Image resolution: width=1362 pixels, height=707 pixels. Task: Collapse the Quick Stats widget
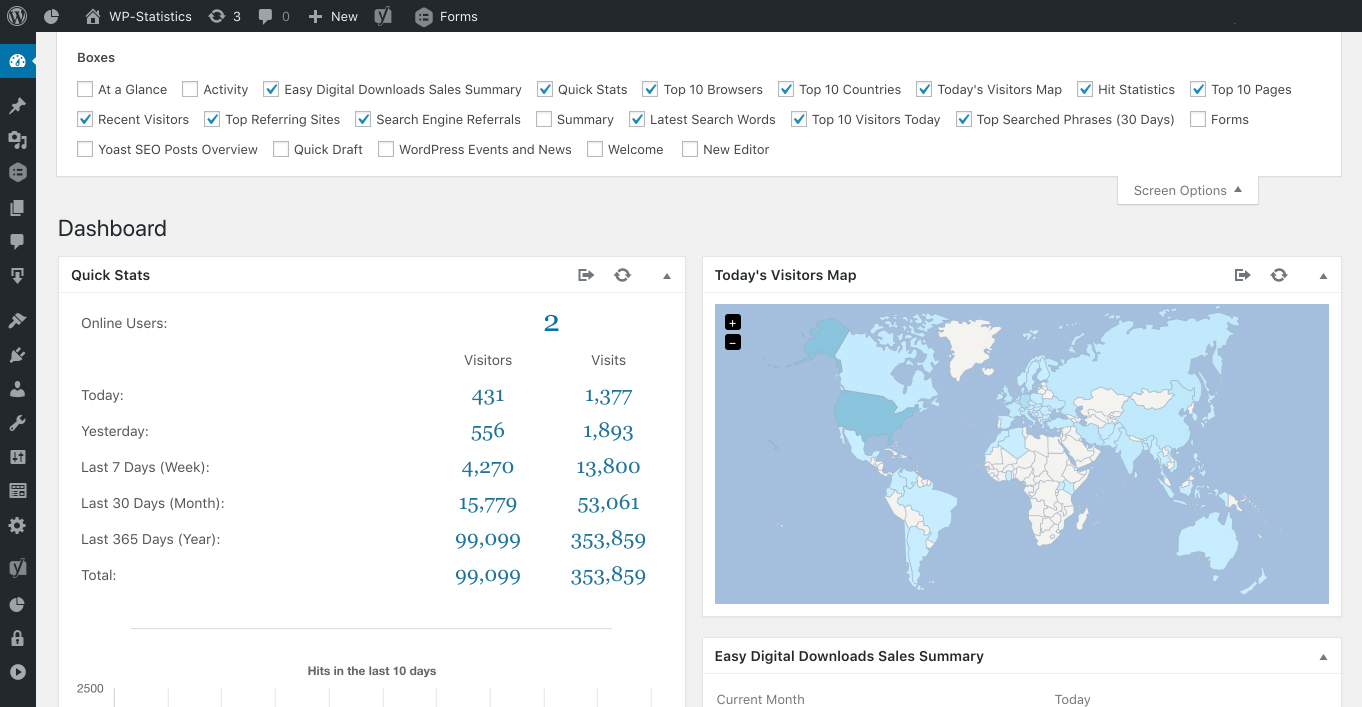(667, 276)
